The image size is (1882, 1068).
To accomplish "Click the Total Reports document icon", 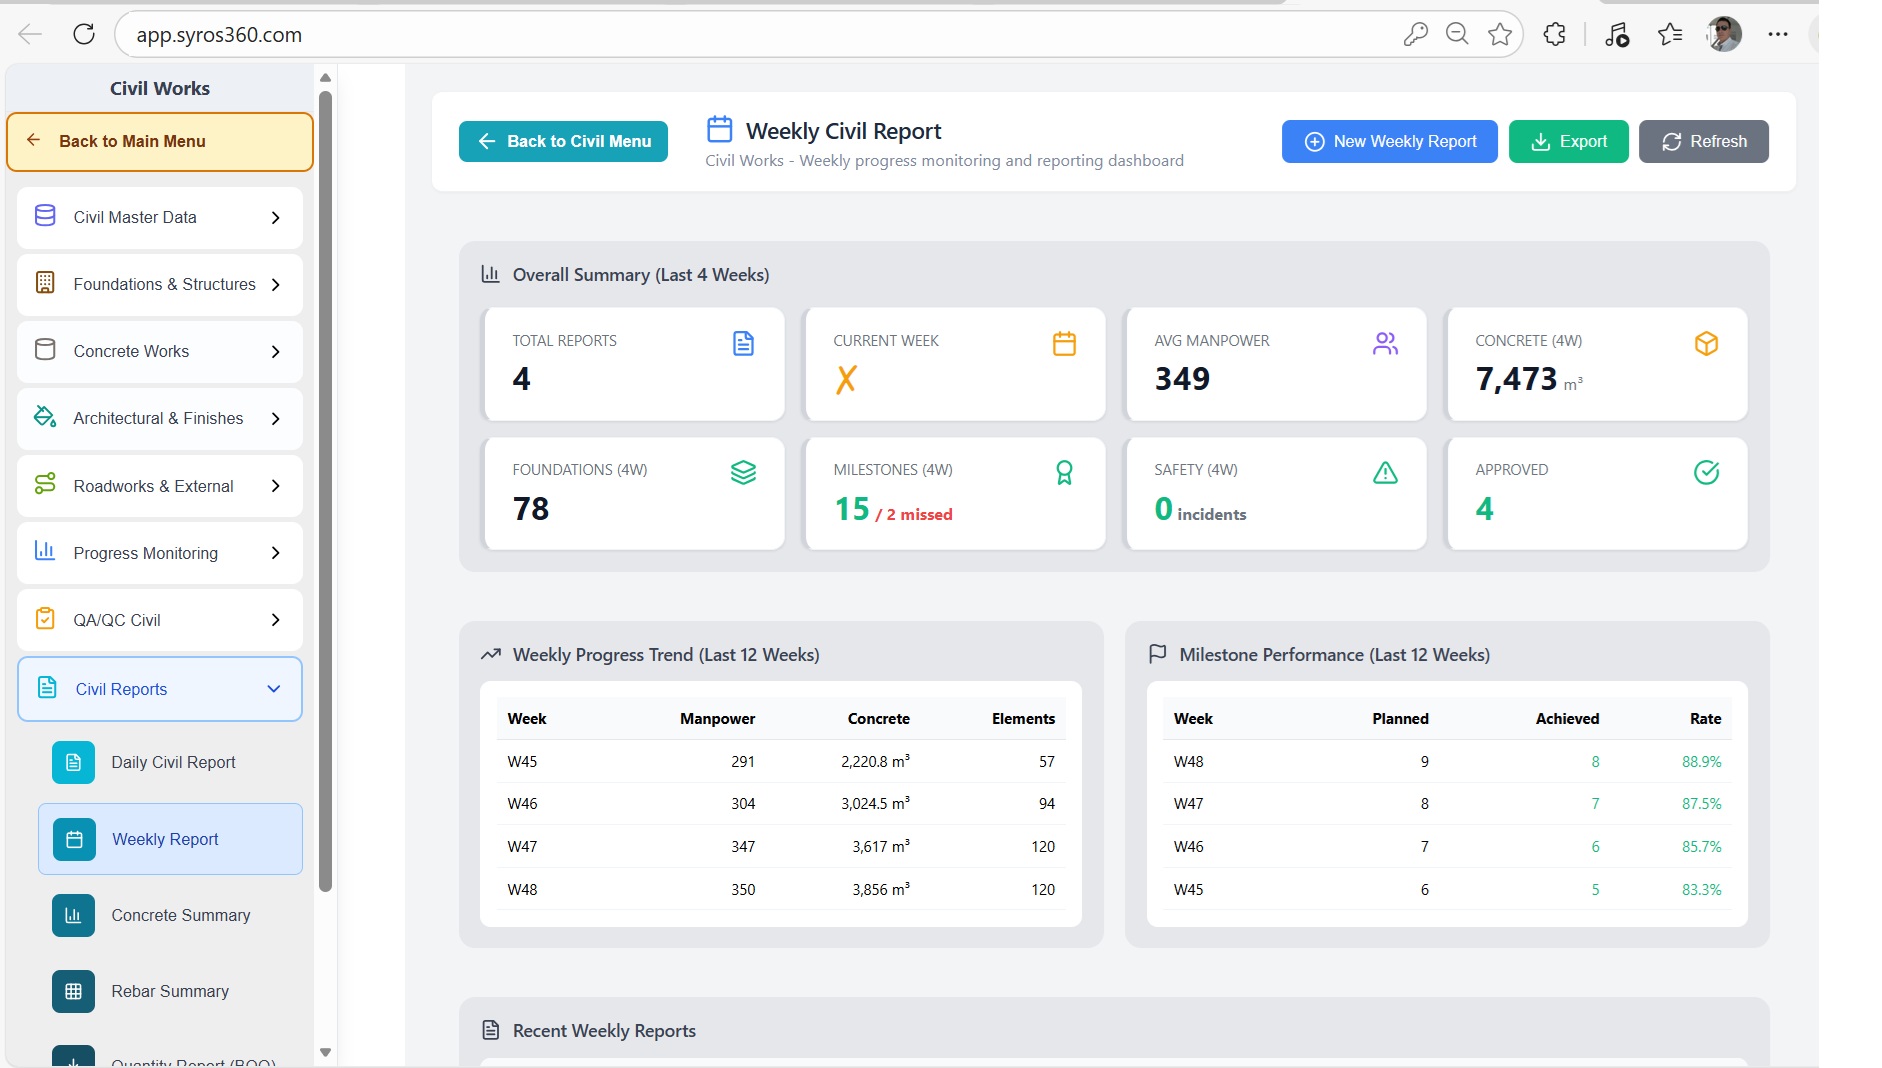I will [743, 344].
